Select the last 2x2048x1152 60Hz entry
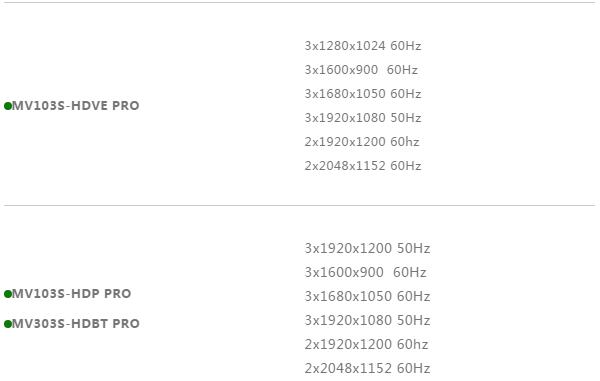600x381 pixels. pyautogui.click(x=367, y=369)
